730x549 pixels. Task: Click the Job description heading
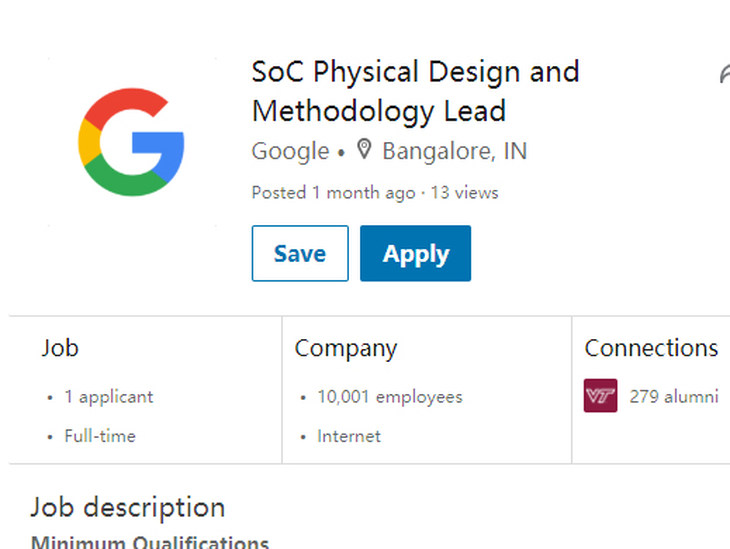[128, 507]
